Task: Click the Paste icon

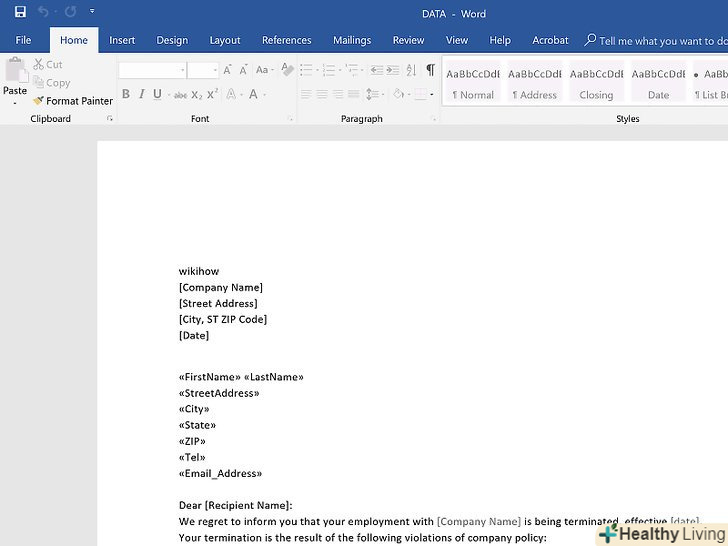Action: click(15, 78)
